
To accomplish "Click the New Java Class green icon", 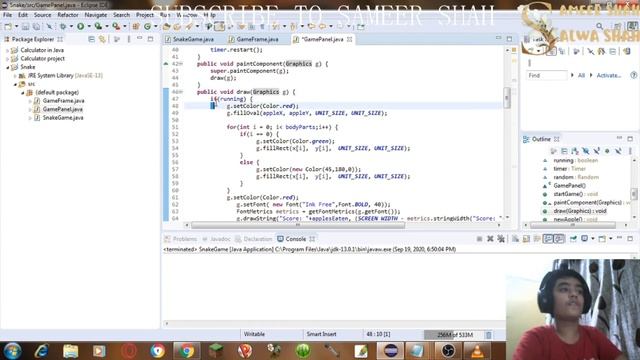I will 147,27.
